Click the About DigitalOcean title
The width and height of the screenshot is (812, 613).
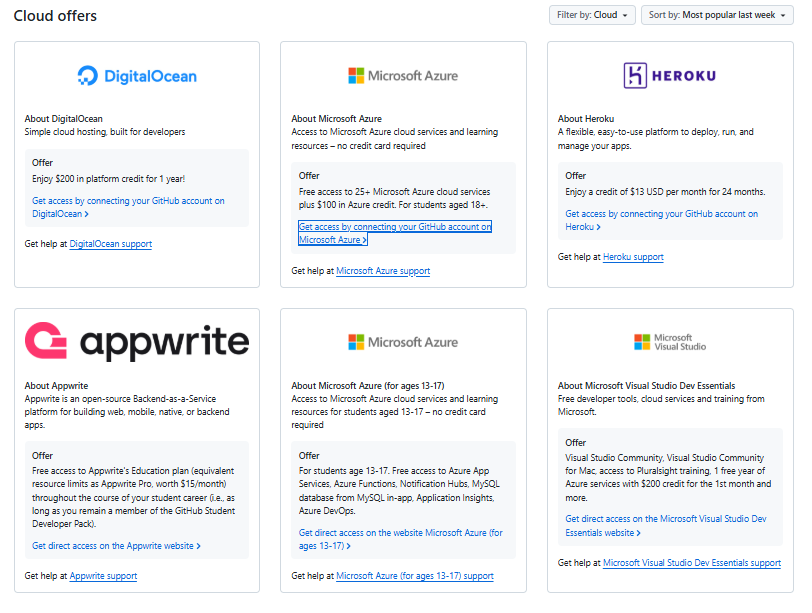click(x=64, y=119)
